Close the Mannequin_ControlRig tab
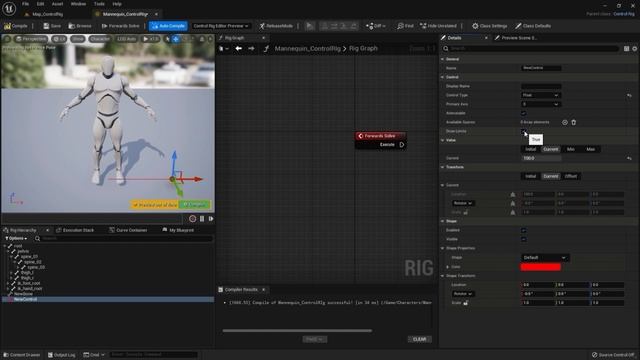Image resolution: width=640 pixels, height=360 pixels. [156, 14]
